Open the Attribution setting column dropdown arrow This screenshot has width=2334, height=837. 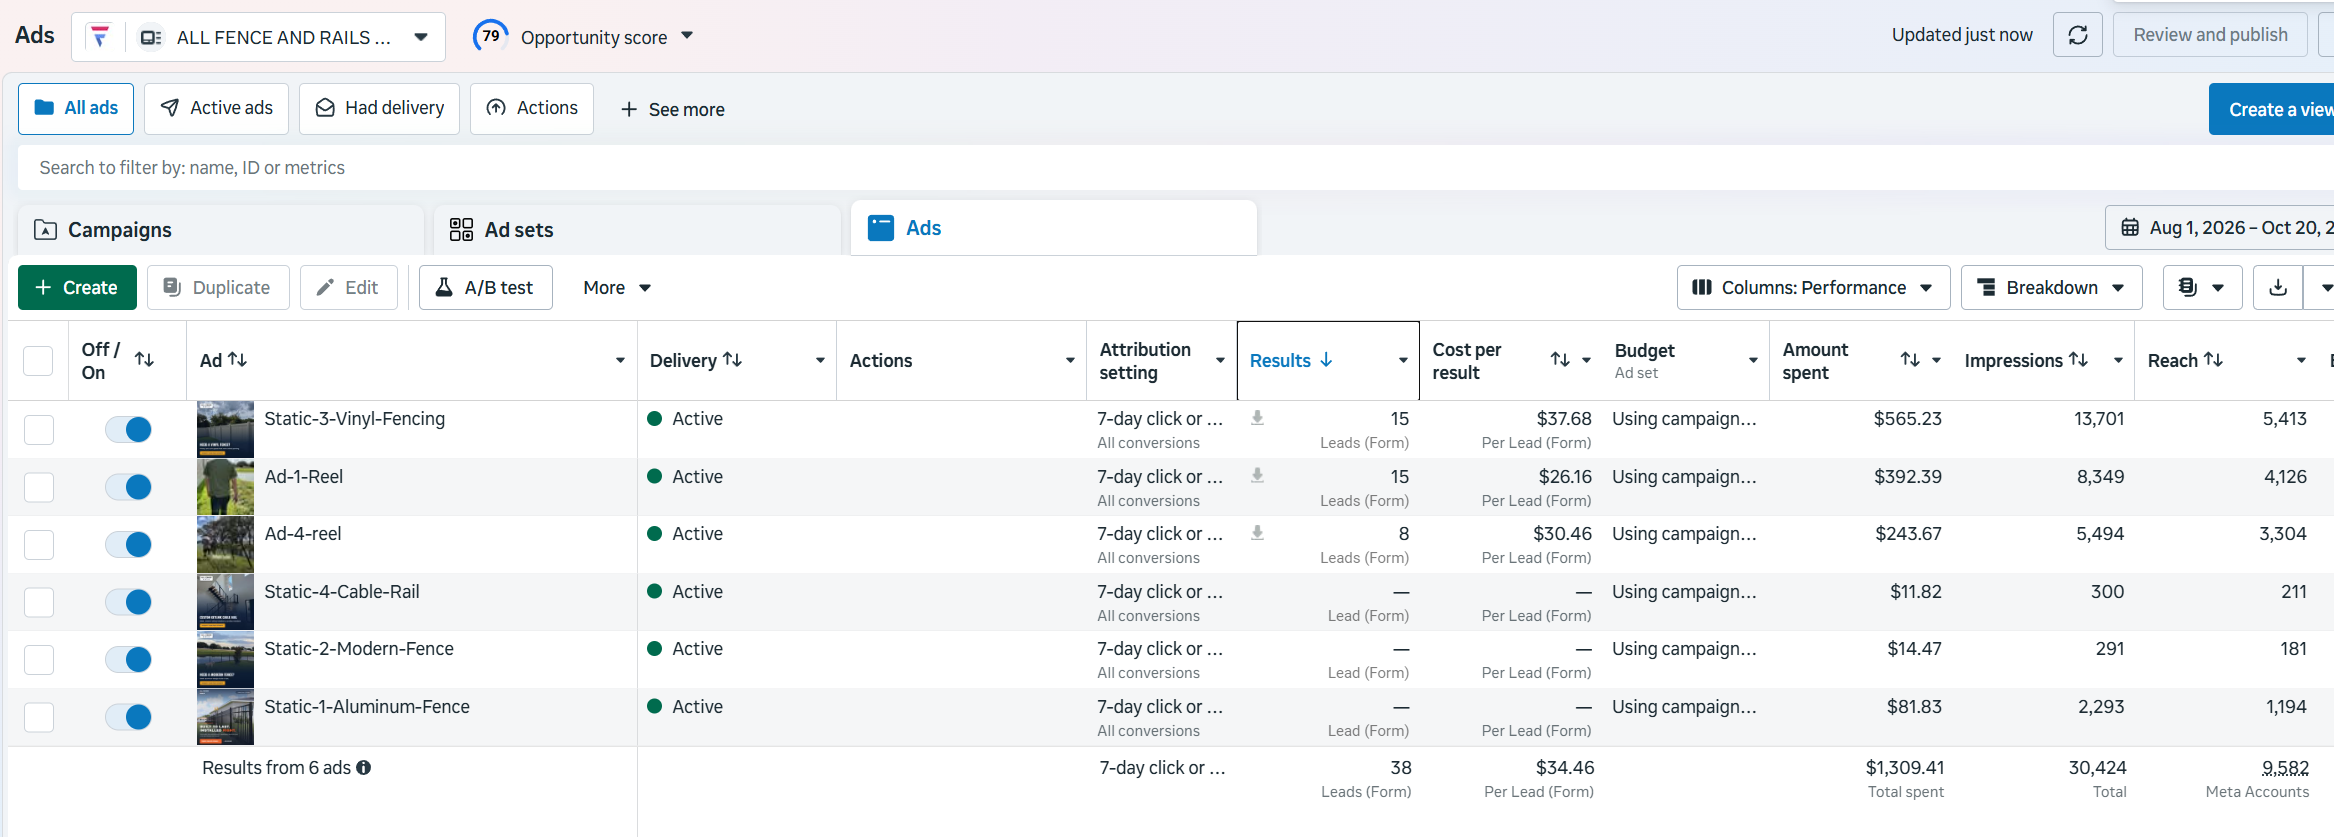(1220, 361)
